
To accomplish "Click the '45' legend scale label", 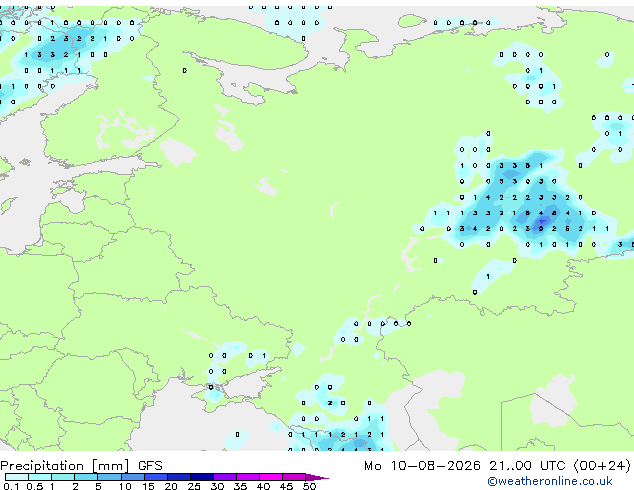I will pos(286,486).
